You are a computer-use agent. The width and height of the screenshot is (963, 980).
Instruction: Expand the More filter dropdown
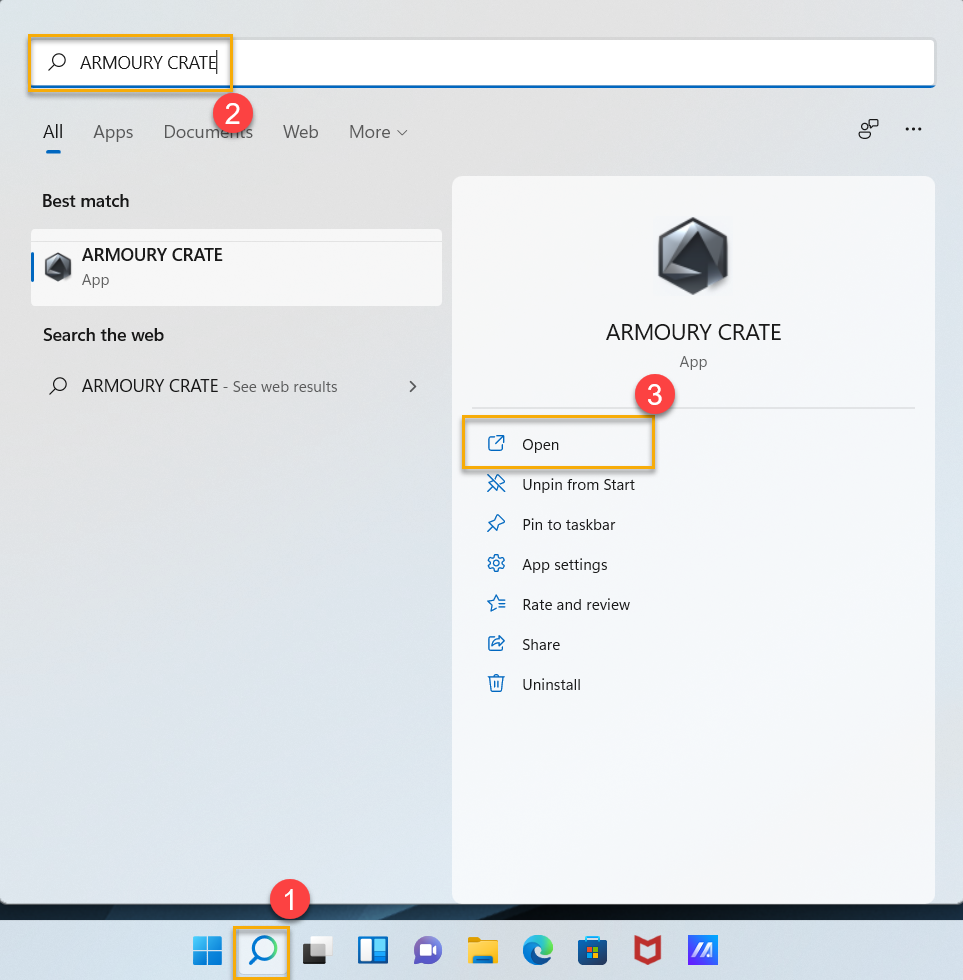(378, 132)
